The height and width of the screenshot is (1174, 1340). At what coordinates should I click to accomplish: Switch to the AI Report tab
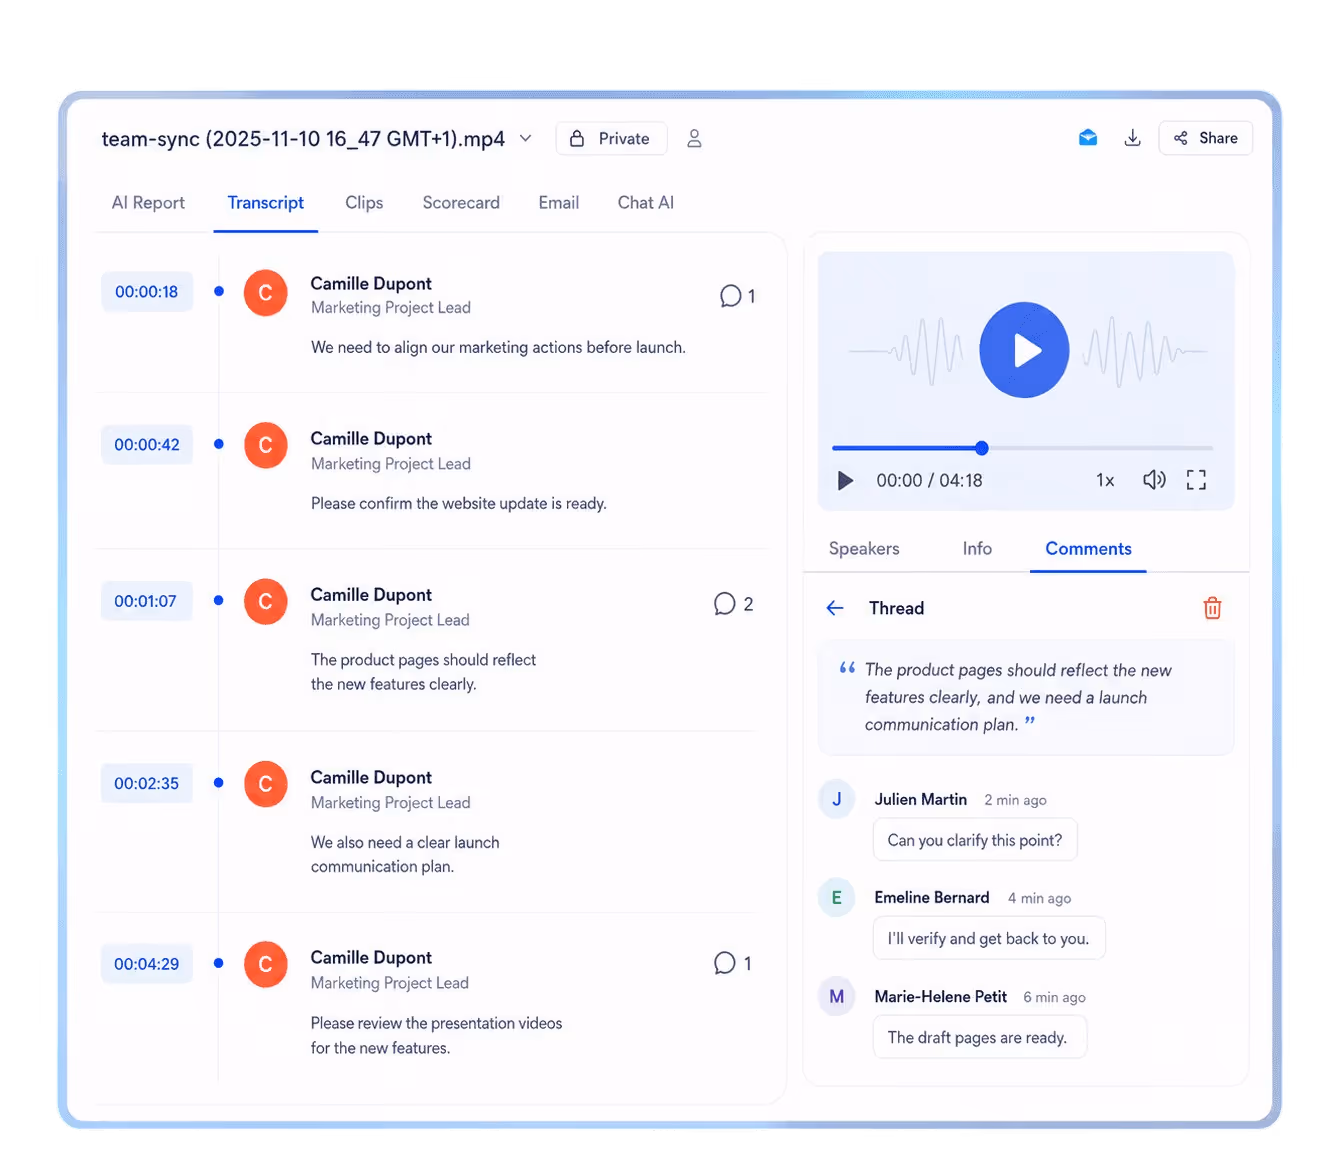click(x=148, y=202)
